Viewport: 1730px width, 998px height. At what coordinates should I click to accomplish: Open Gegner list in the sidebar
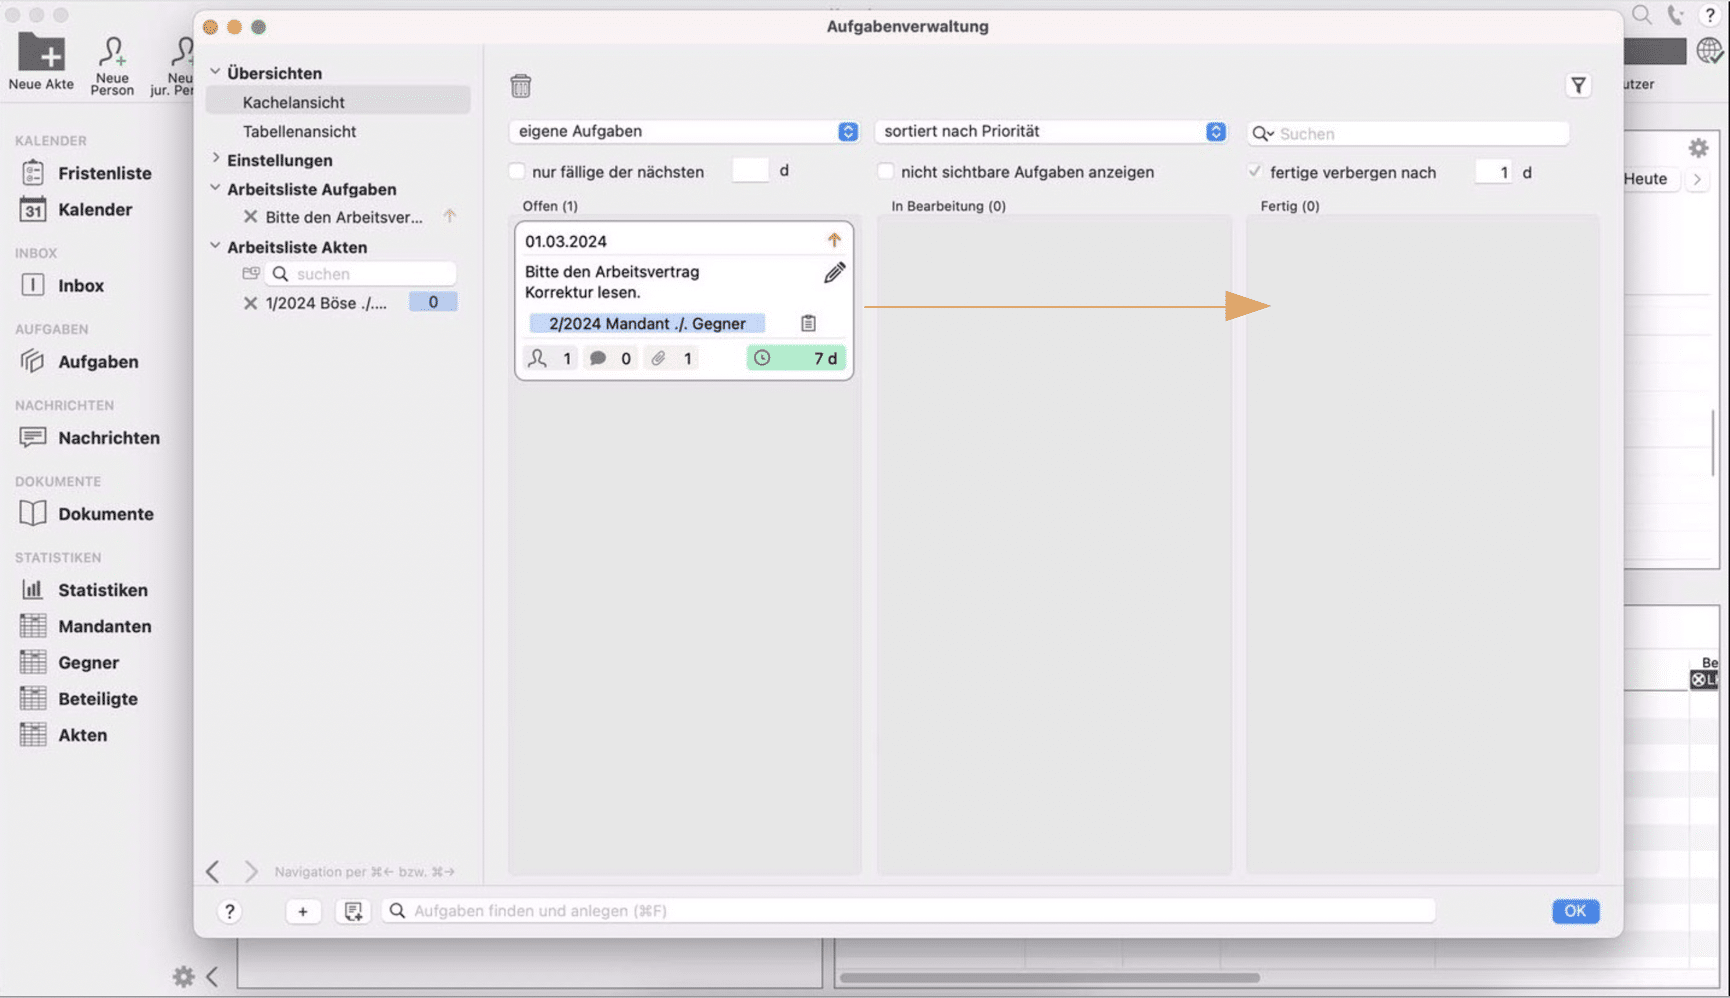70,662
